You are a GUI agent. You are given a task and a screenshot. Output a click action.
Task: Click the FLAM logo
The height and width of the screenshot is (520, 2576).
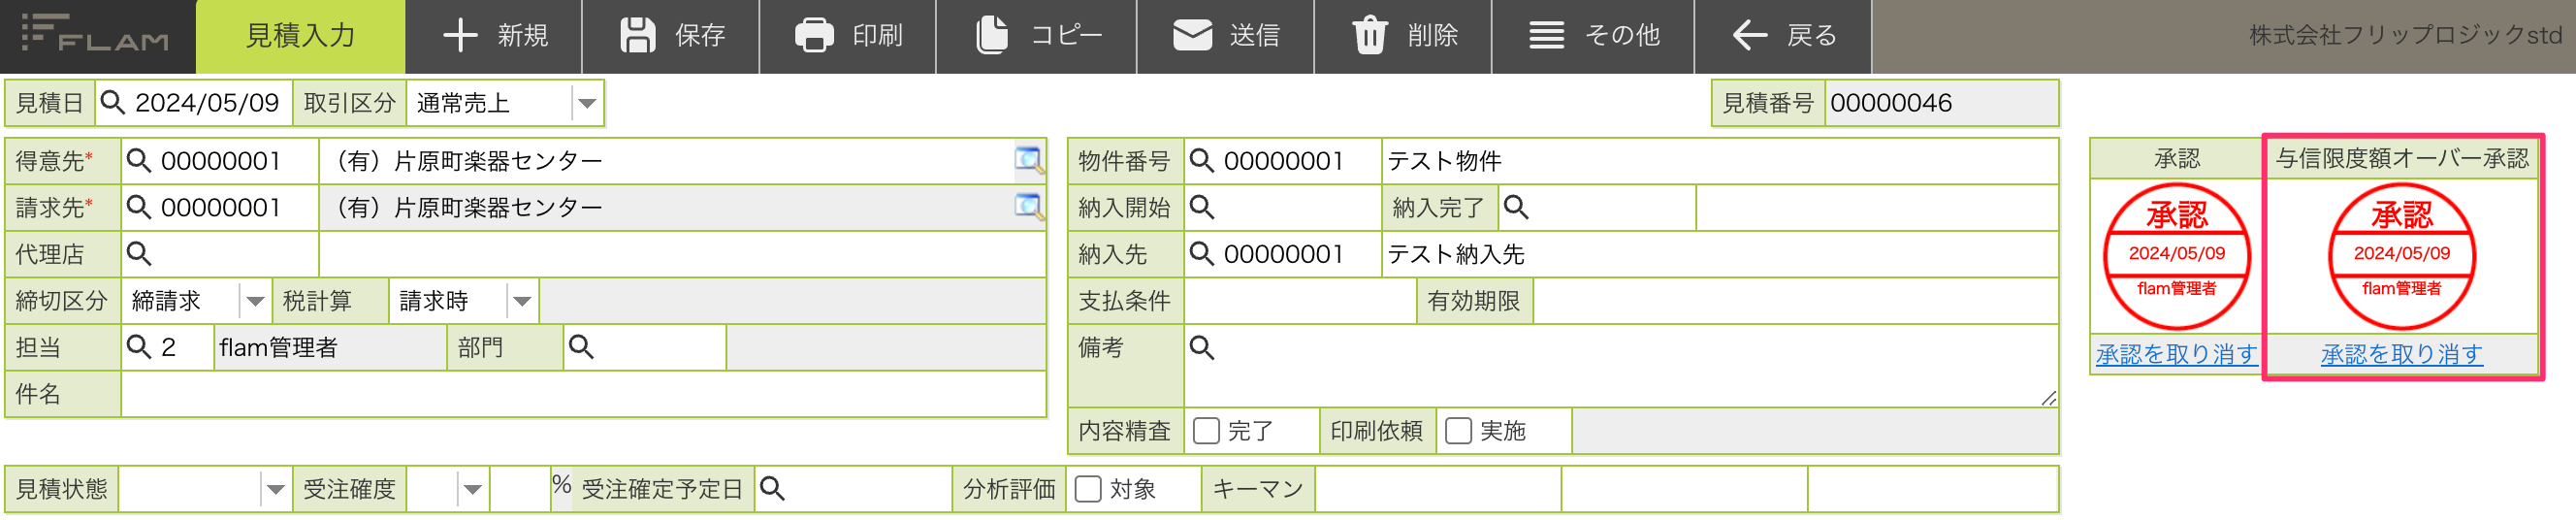pyautogui.click(x=95, y=34)
